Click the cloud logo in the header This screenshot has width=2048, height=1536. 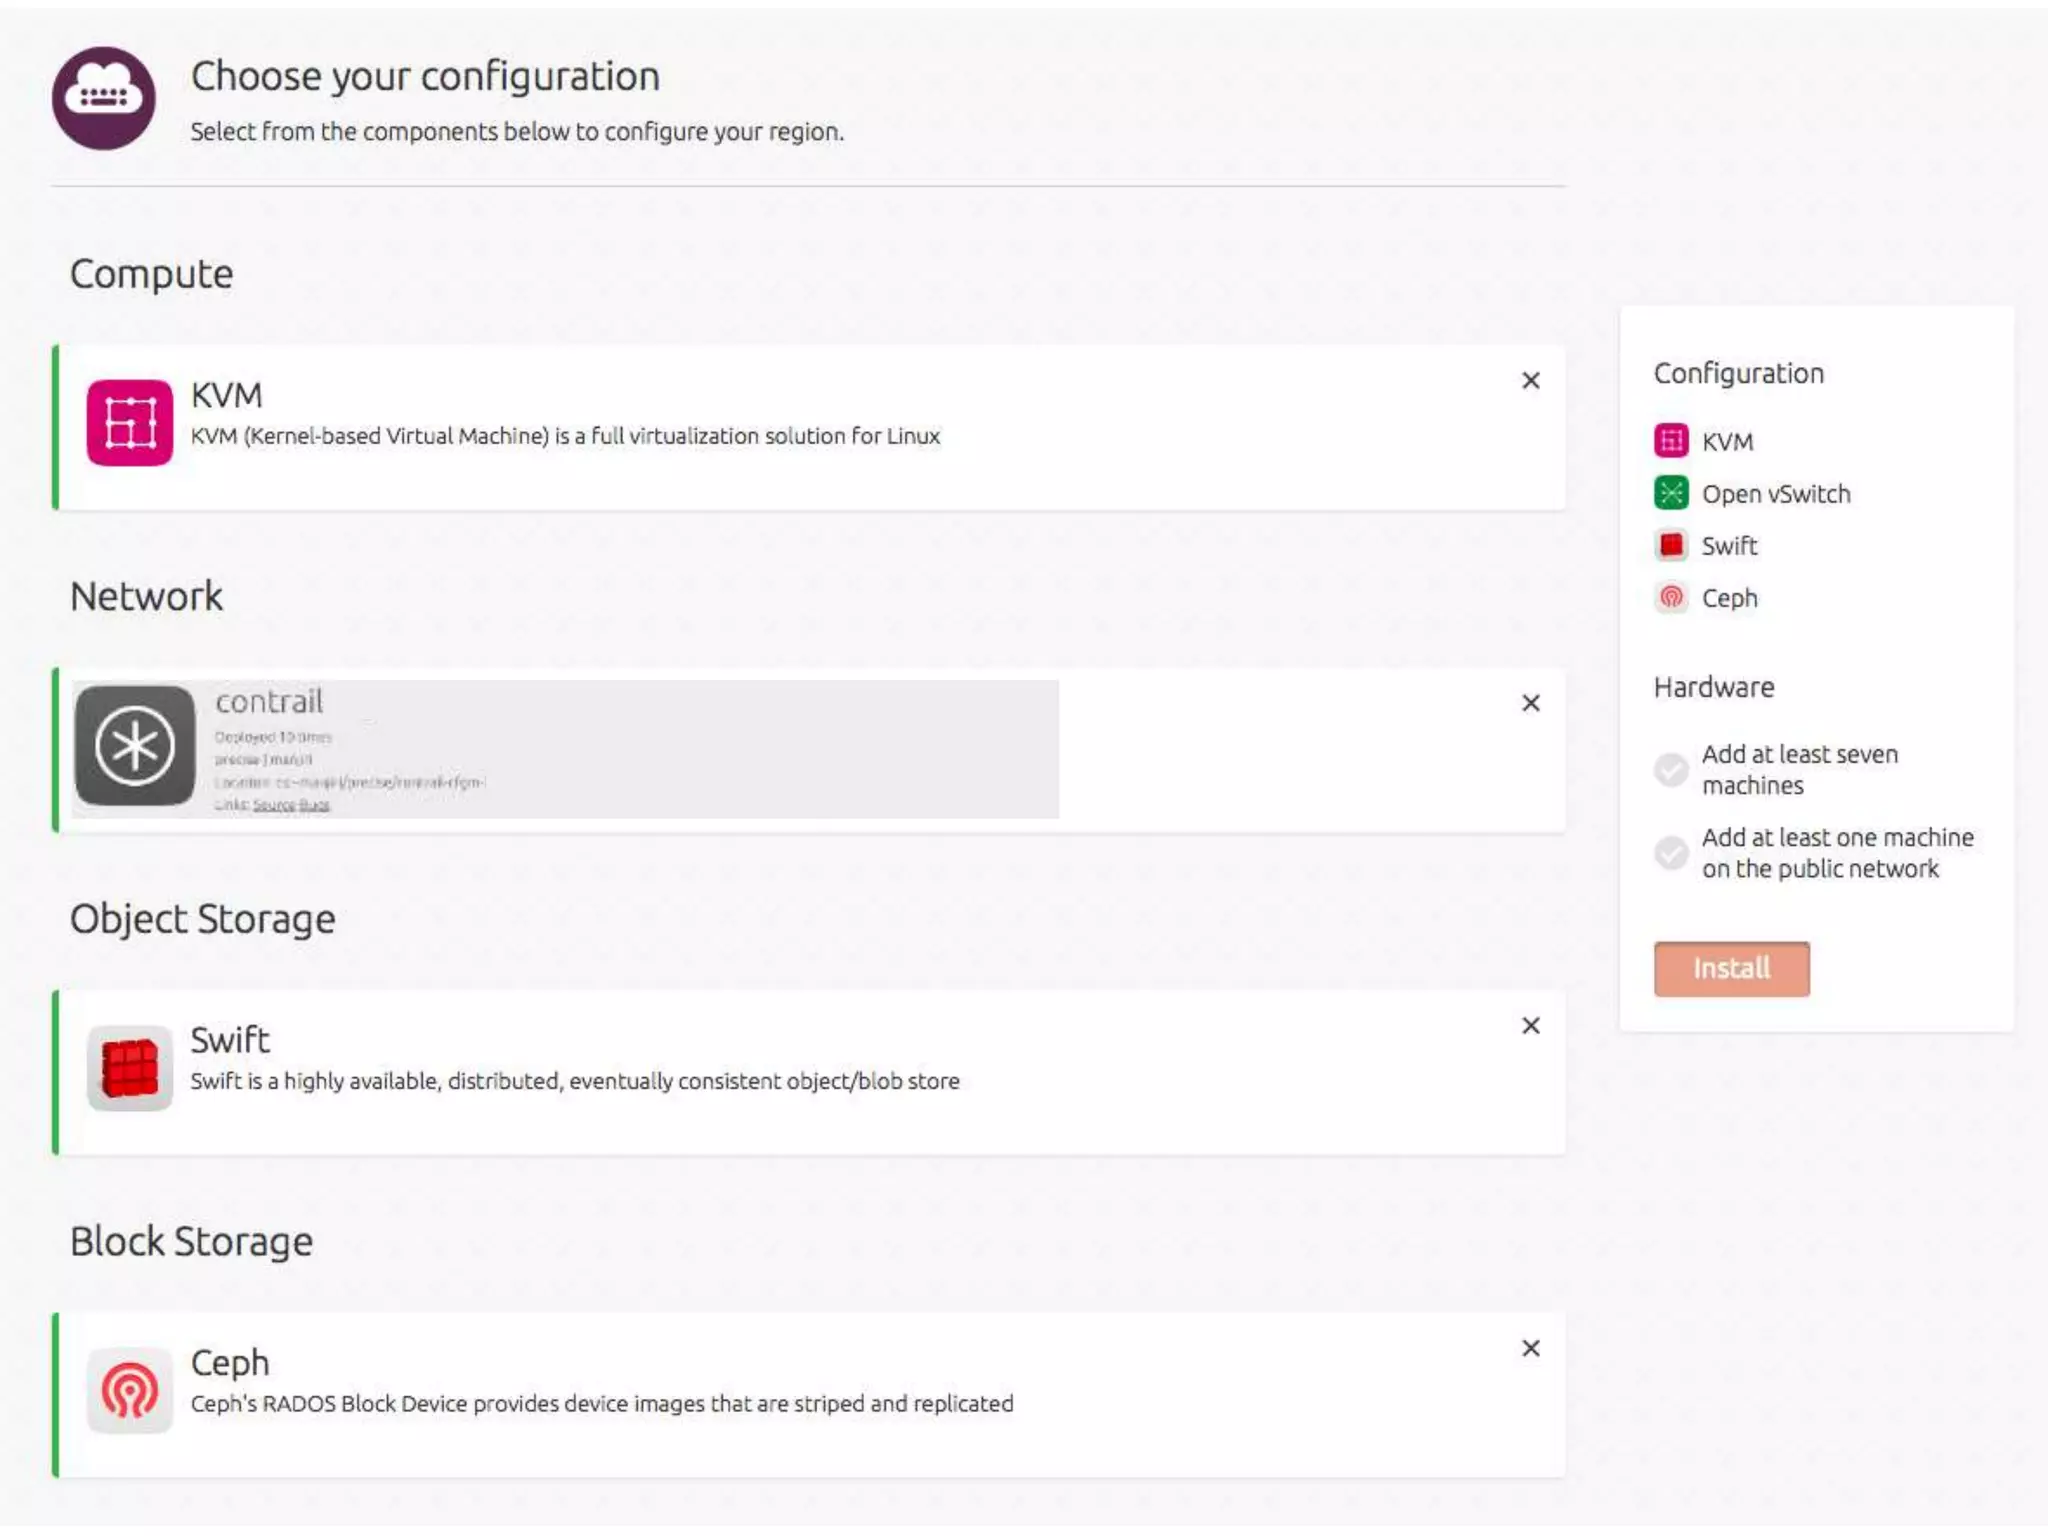[104, 98]
